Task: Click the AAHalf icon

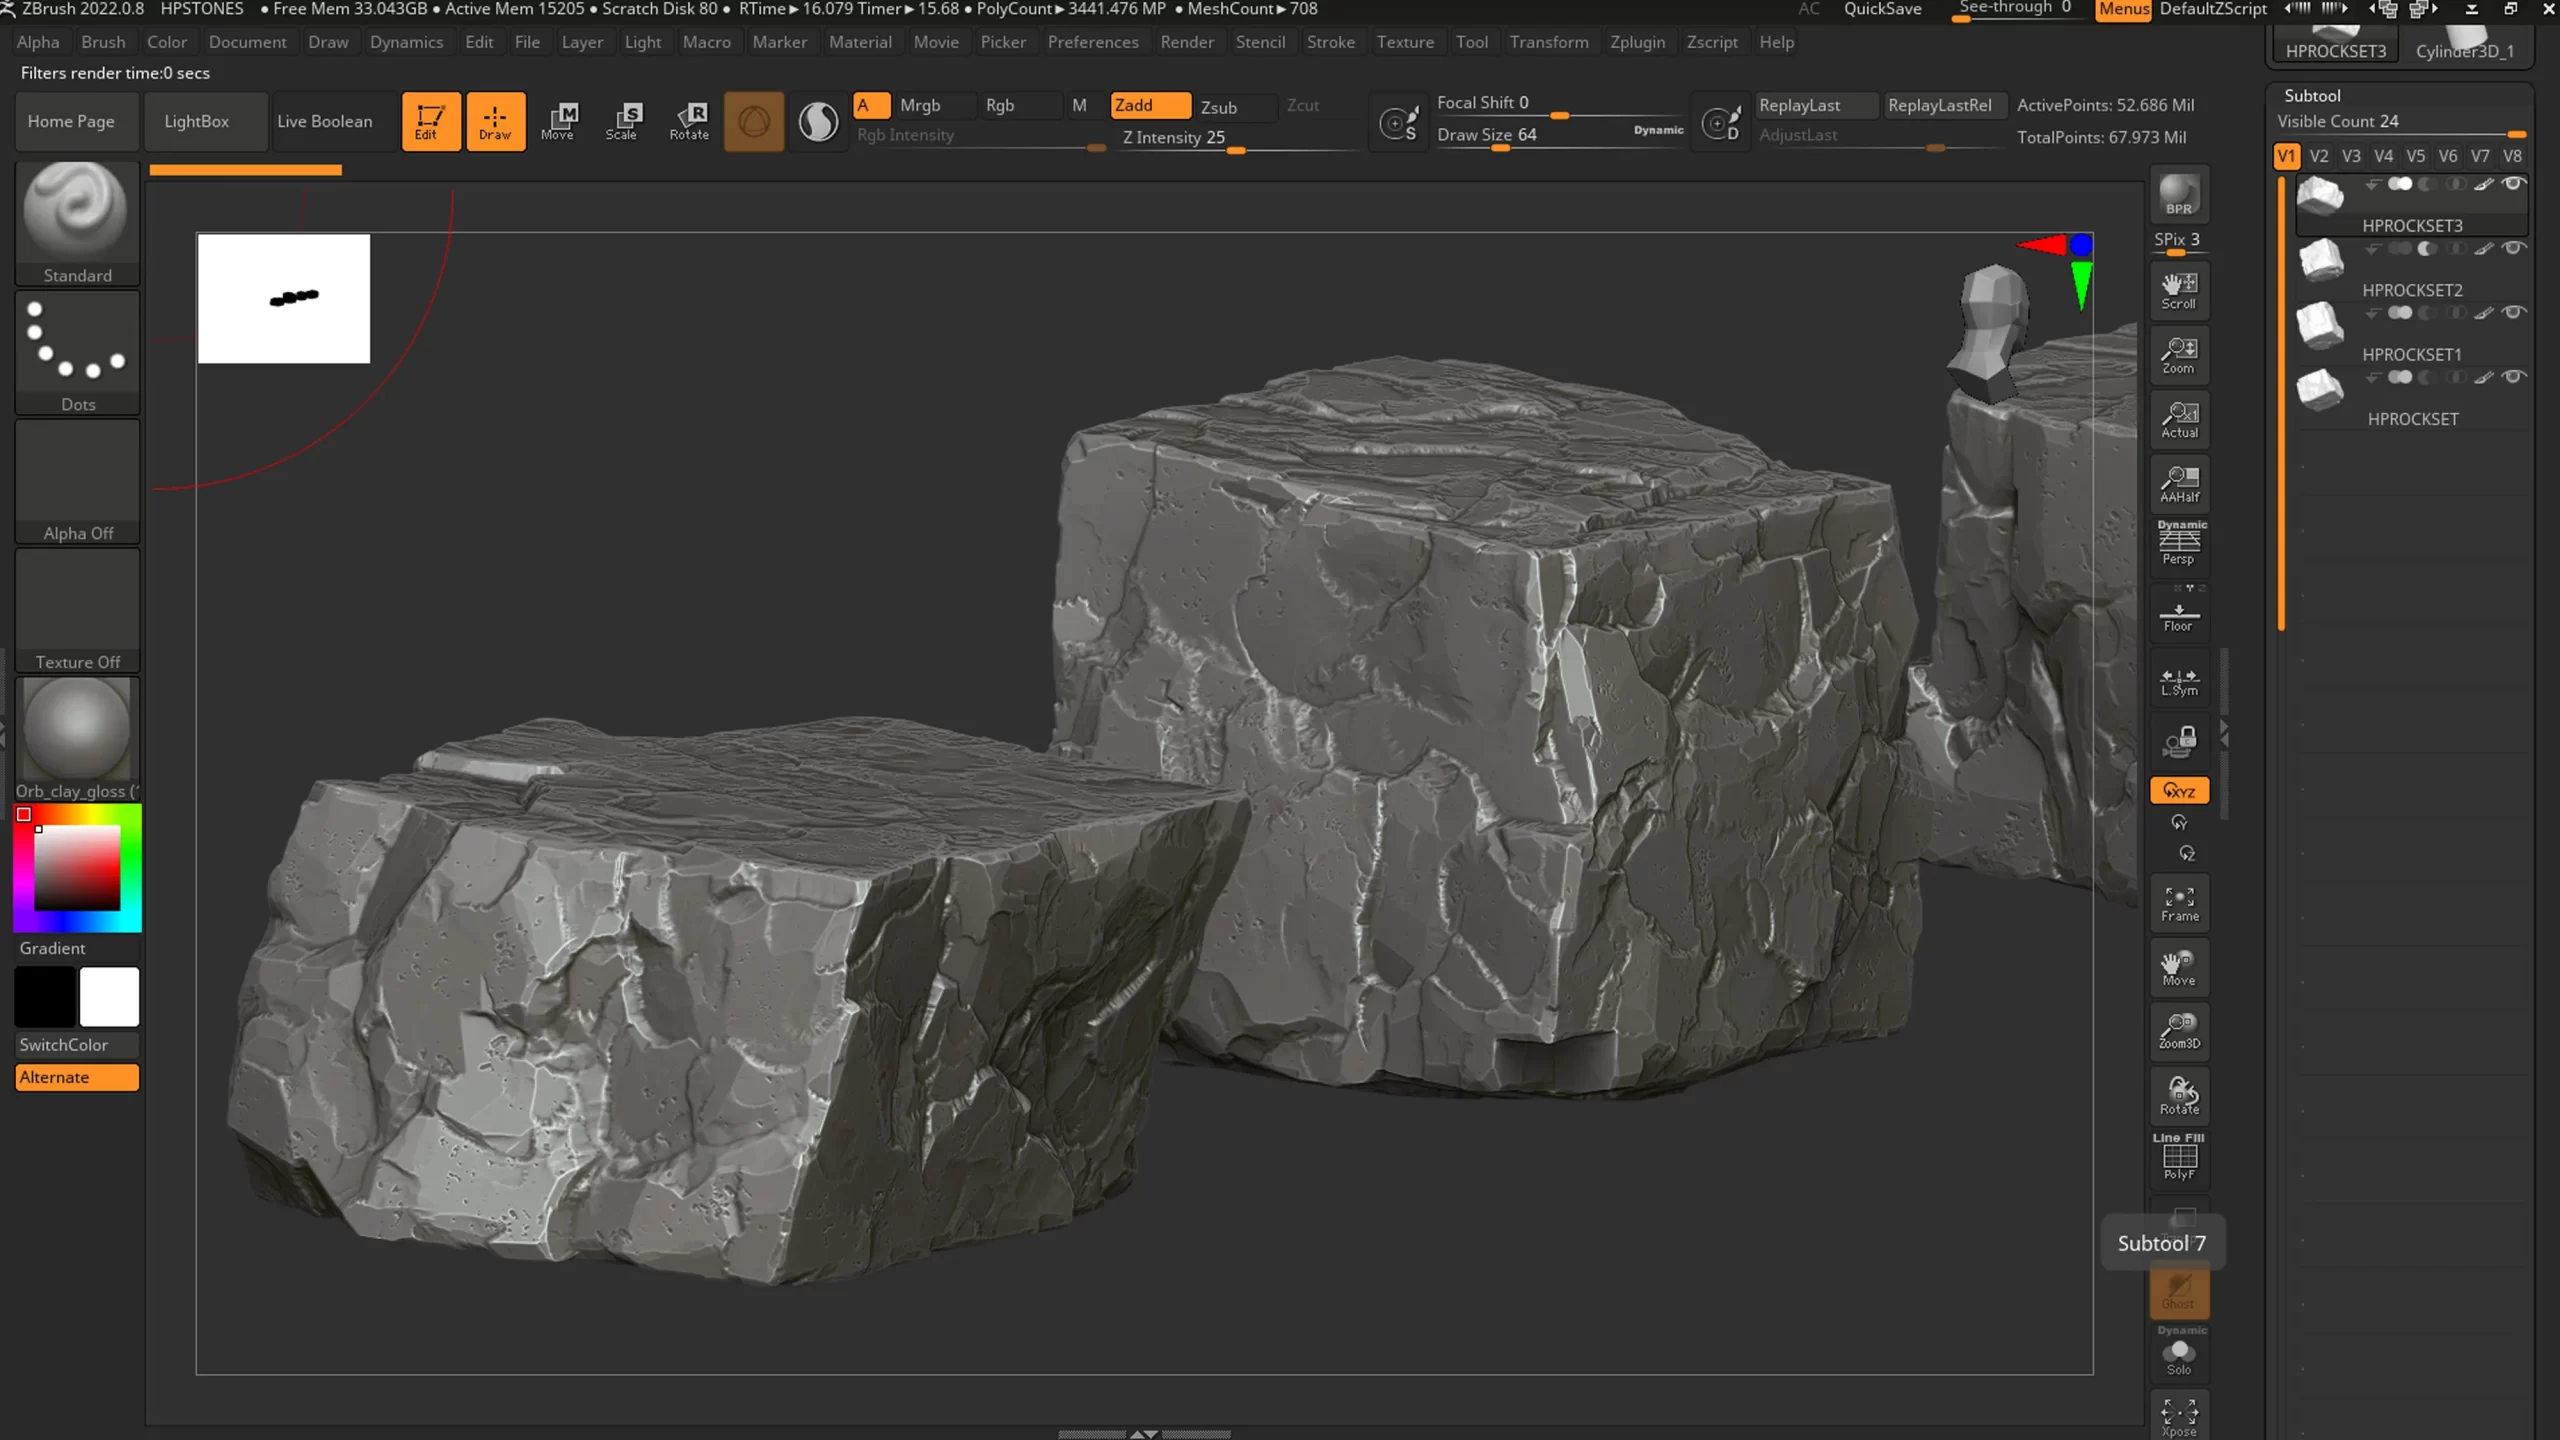Action: pyautogui.click(x=2179, y=484)
